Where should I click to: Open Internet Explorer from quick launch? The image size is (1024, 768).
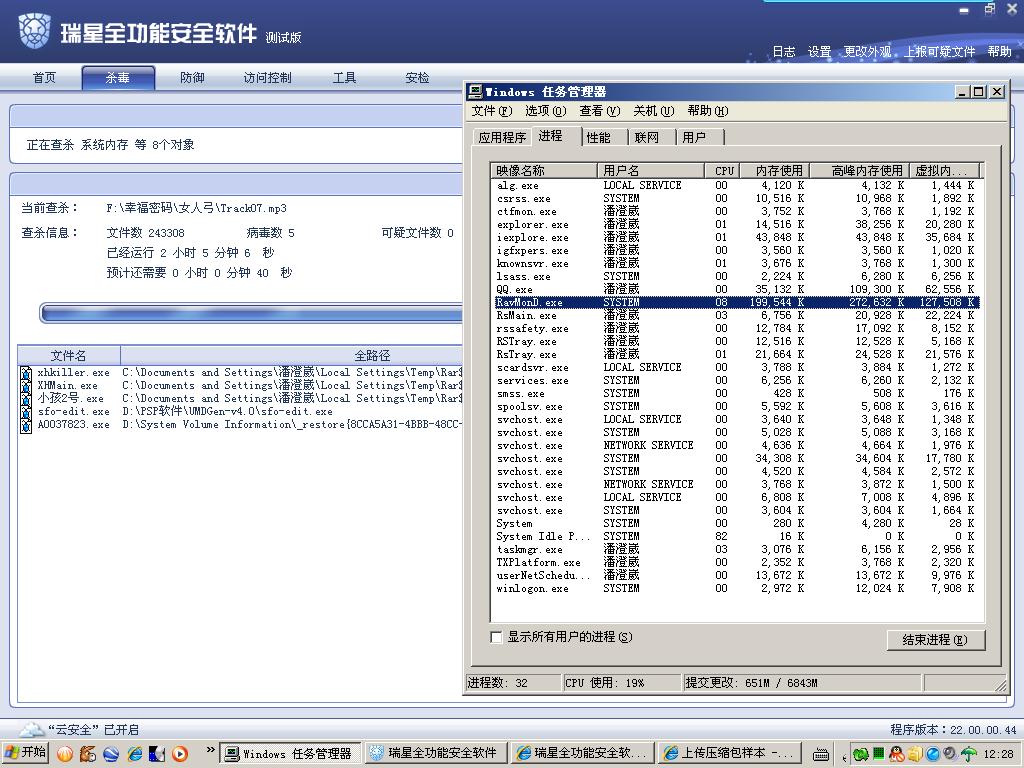(135, 754)
